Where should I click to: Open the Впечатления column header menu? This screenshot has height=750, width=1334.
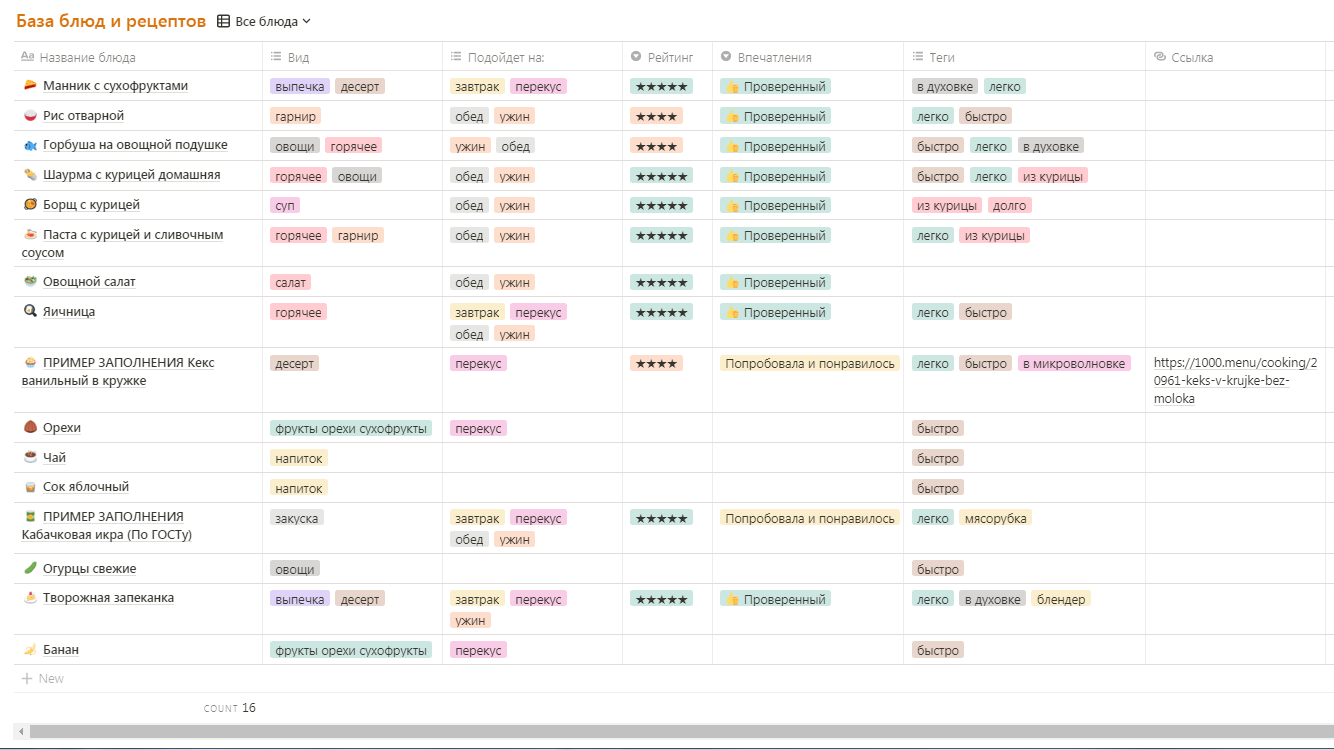808,57
